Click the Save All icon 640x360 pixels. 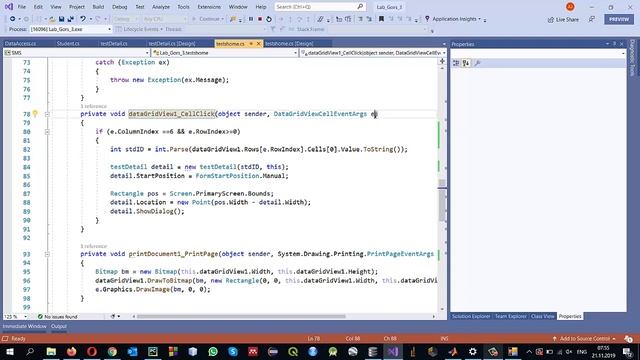pyautogui.click(x=71, y=19)
